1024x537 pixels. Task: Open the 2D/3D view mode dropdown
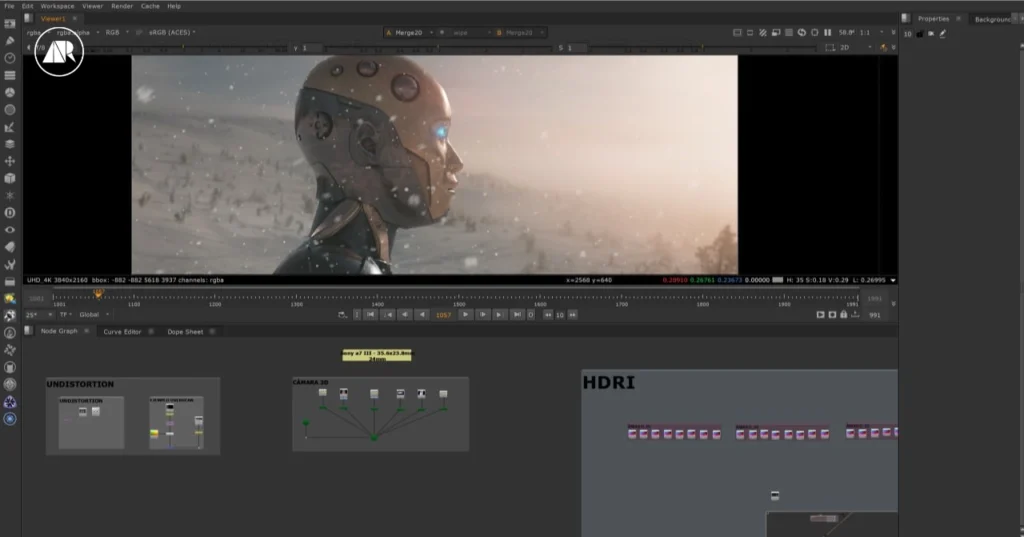[x=855, y=48]
